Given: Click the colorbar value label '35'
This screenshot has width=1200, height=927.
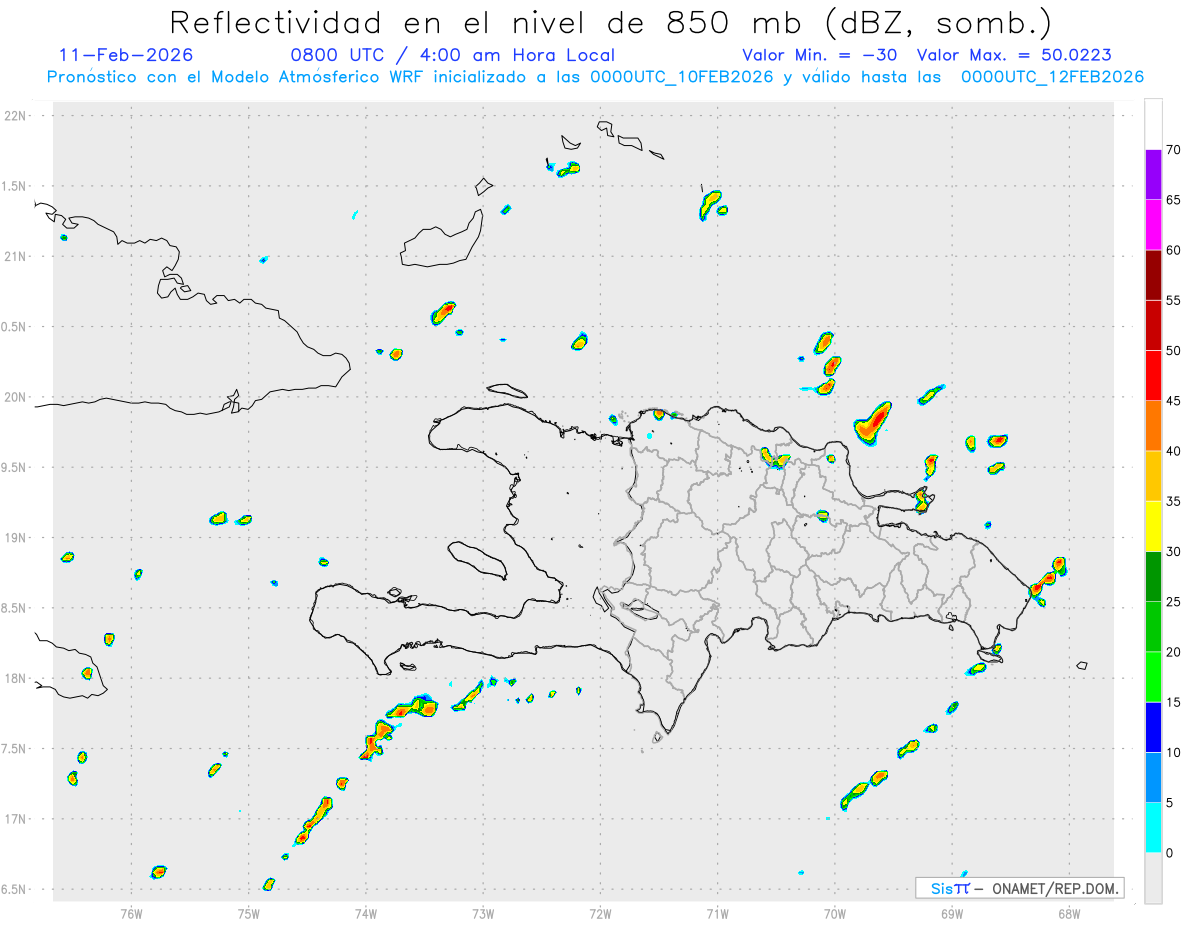Looking at the screenshot, I should pyautogui.click(x=1174, y=501).
